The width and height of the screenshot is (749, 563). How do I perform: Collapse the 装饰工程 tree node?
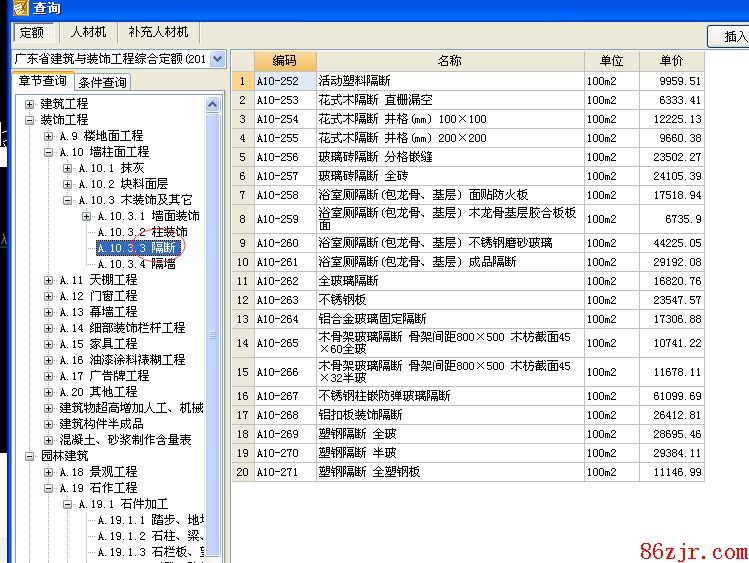point(30,120)
